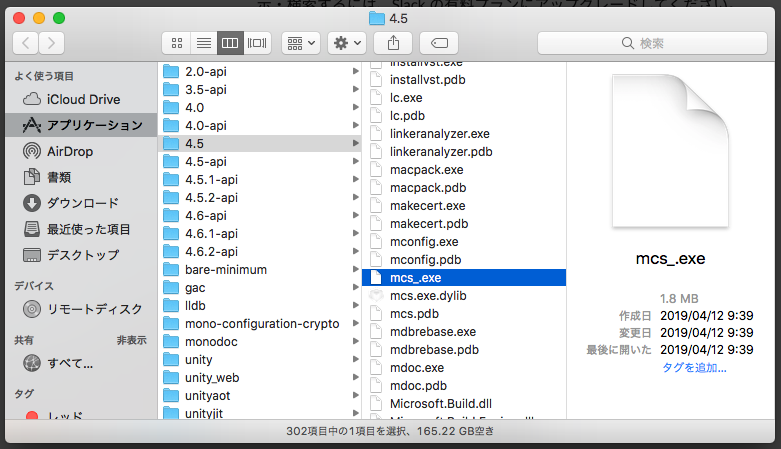Select the mcs_.exe file

464,278
